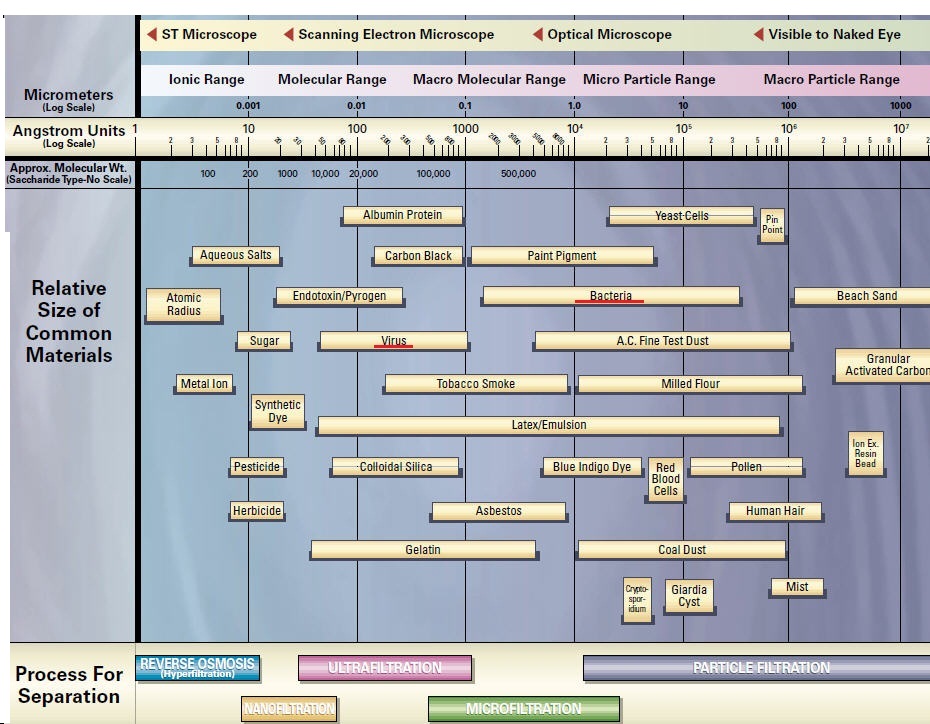Select the 'ST Microscope' label
The height and width of the screenshot is (724, 930).
pos(209,34)
